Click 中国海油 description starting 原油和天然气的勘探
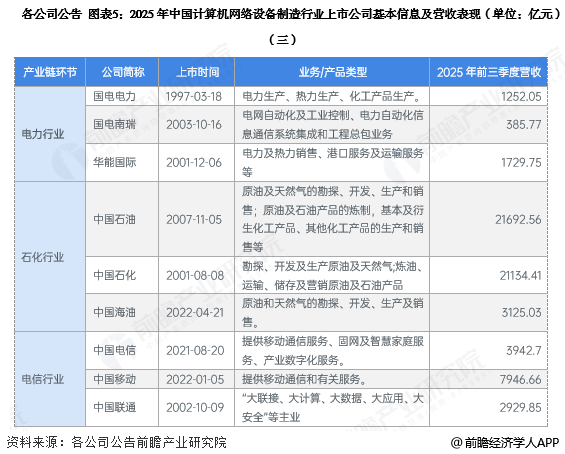Image resolution: width=565 pixels, height=454 pixels. point(333,312)
